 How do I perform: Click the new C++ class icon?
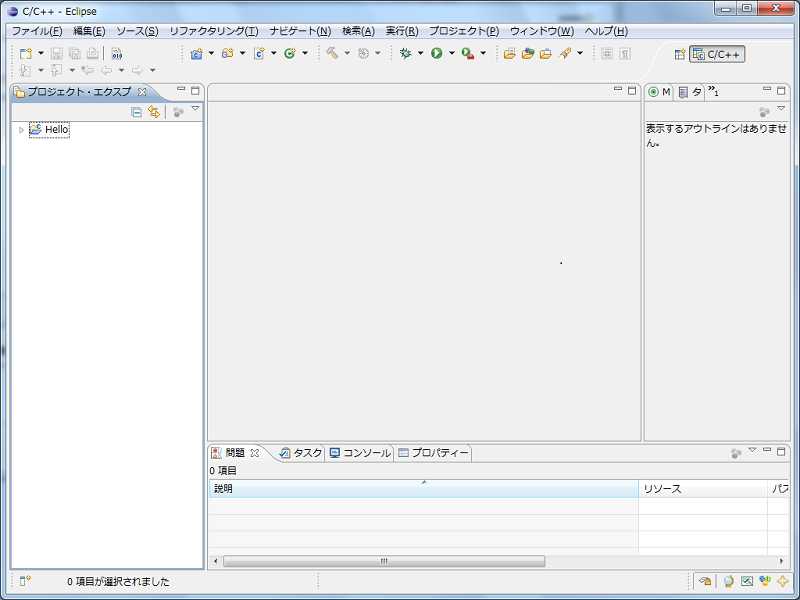289,53
